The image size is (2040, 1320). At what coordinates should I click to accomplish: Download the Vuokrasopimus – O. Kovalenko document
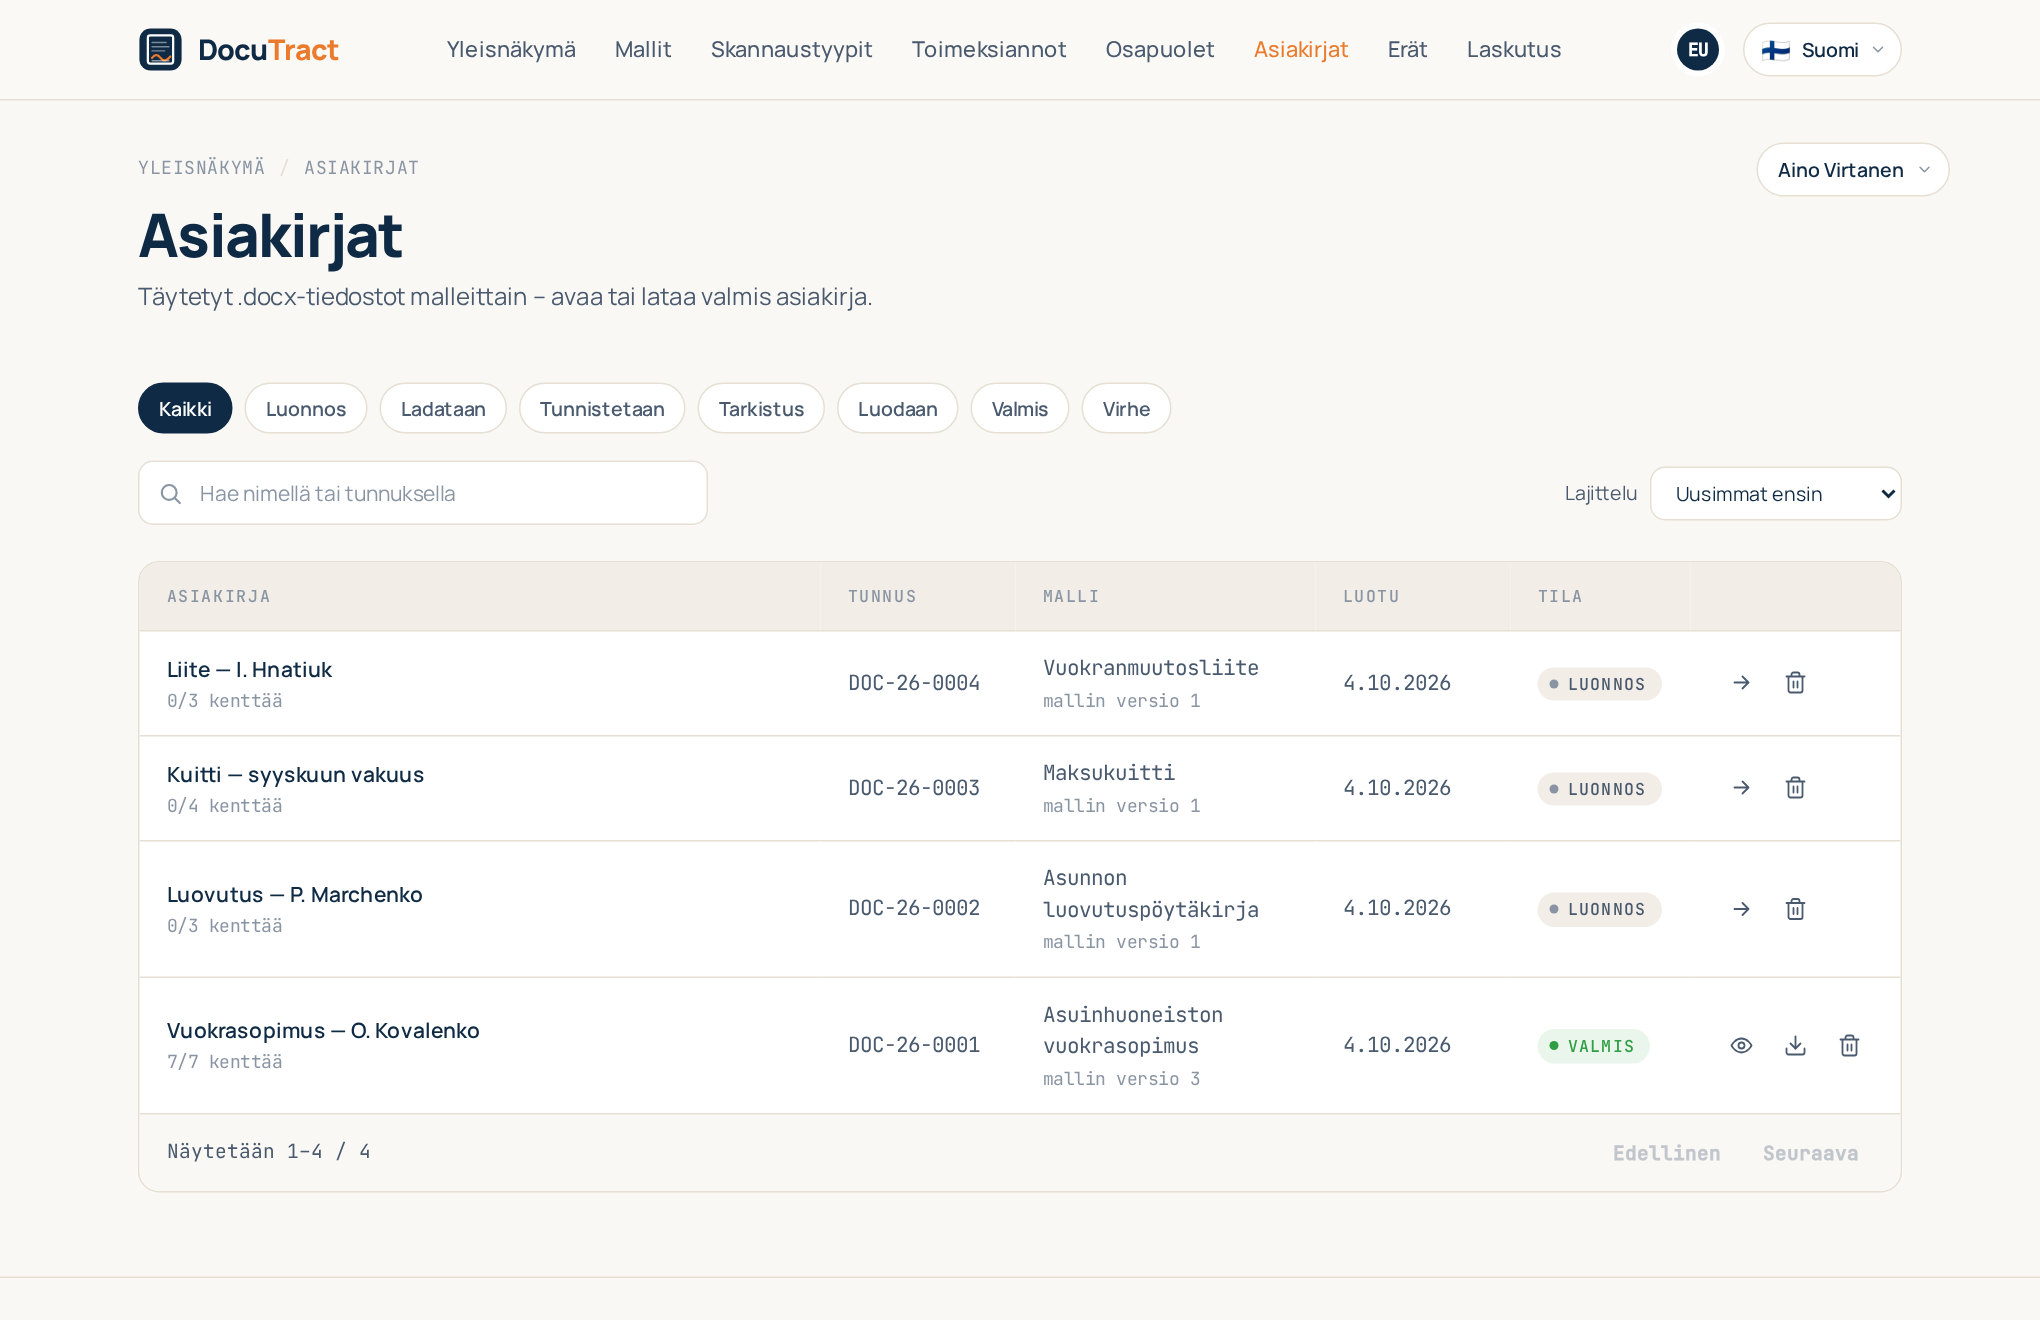point(1795,1046)
